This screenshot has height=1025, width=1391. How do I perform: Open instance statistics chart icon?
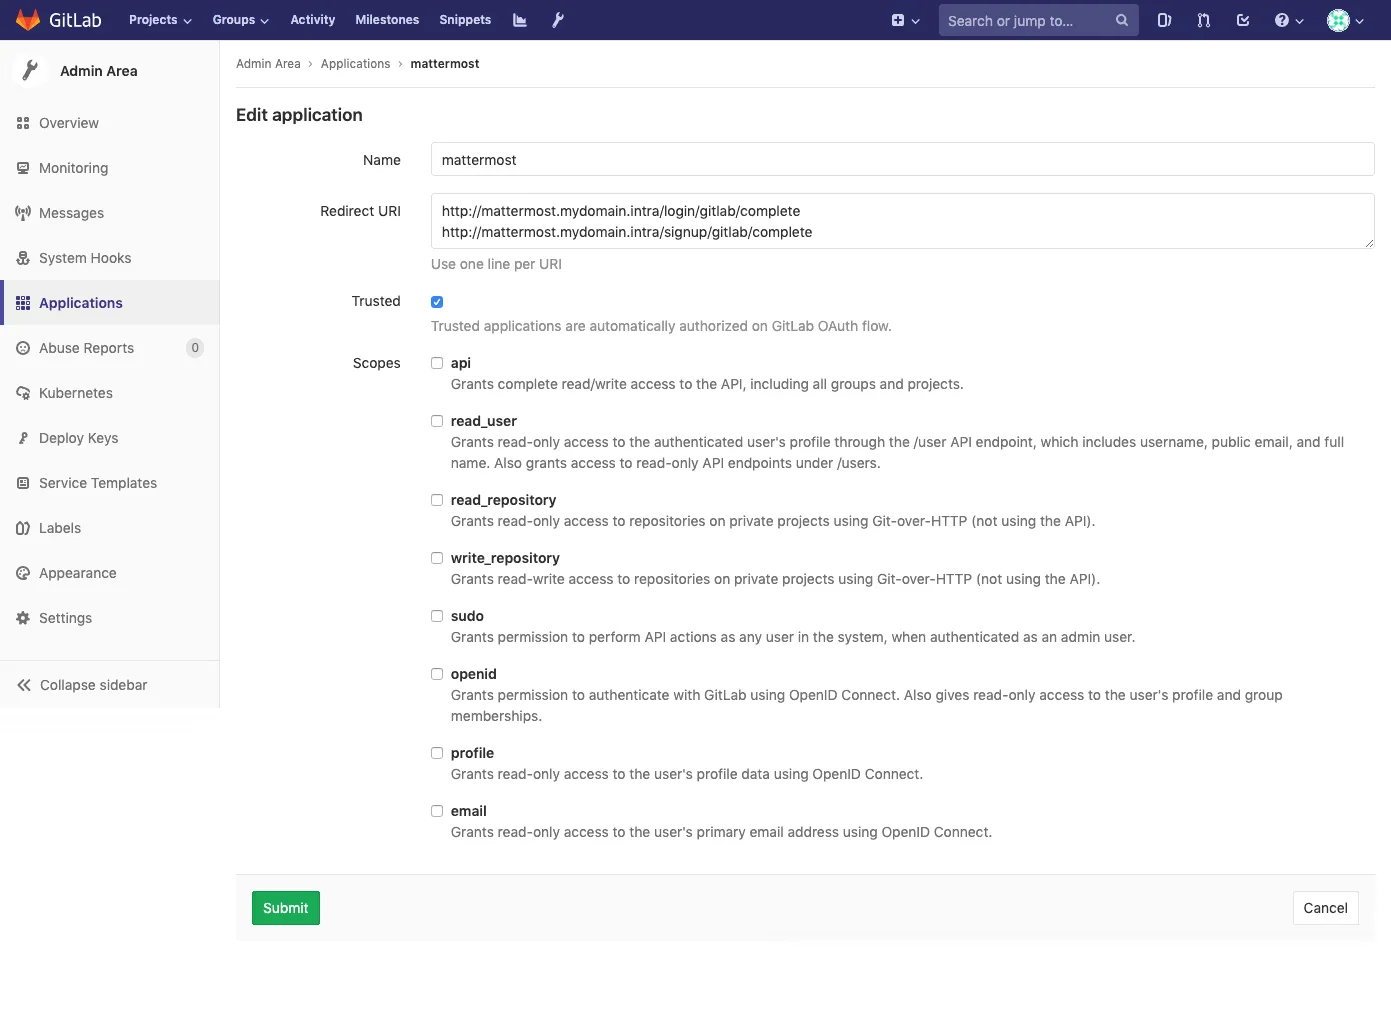coord(520,20)
